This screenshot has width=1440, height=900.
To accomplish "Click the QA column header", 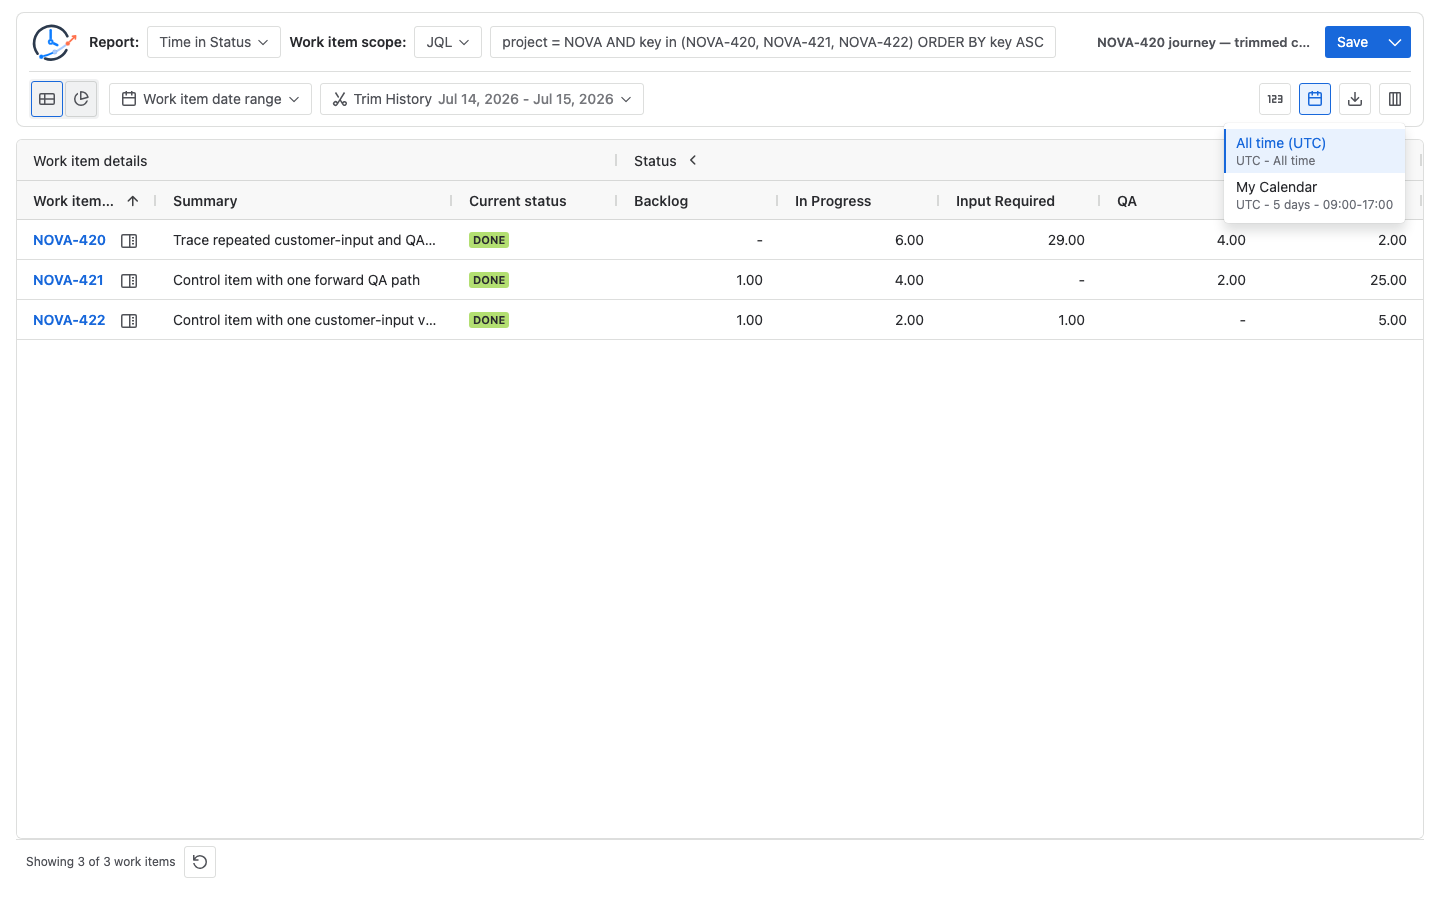I will coord(1127,201).
